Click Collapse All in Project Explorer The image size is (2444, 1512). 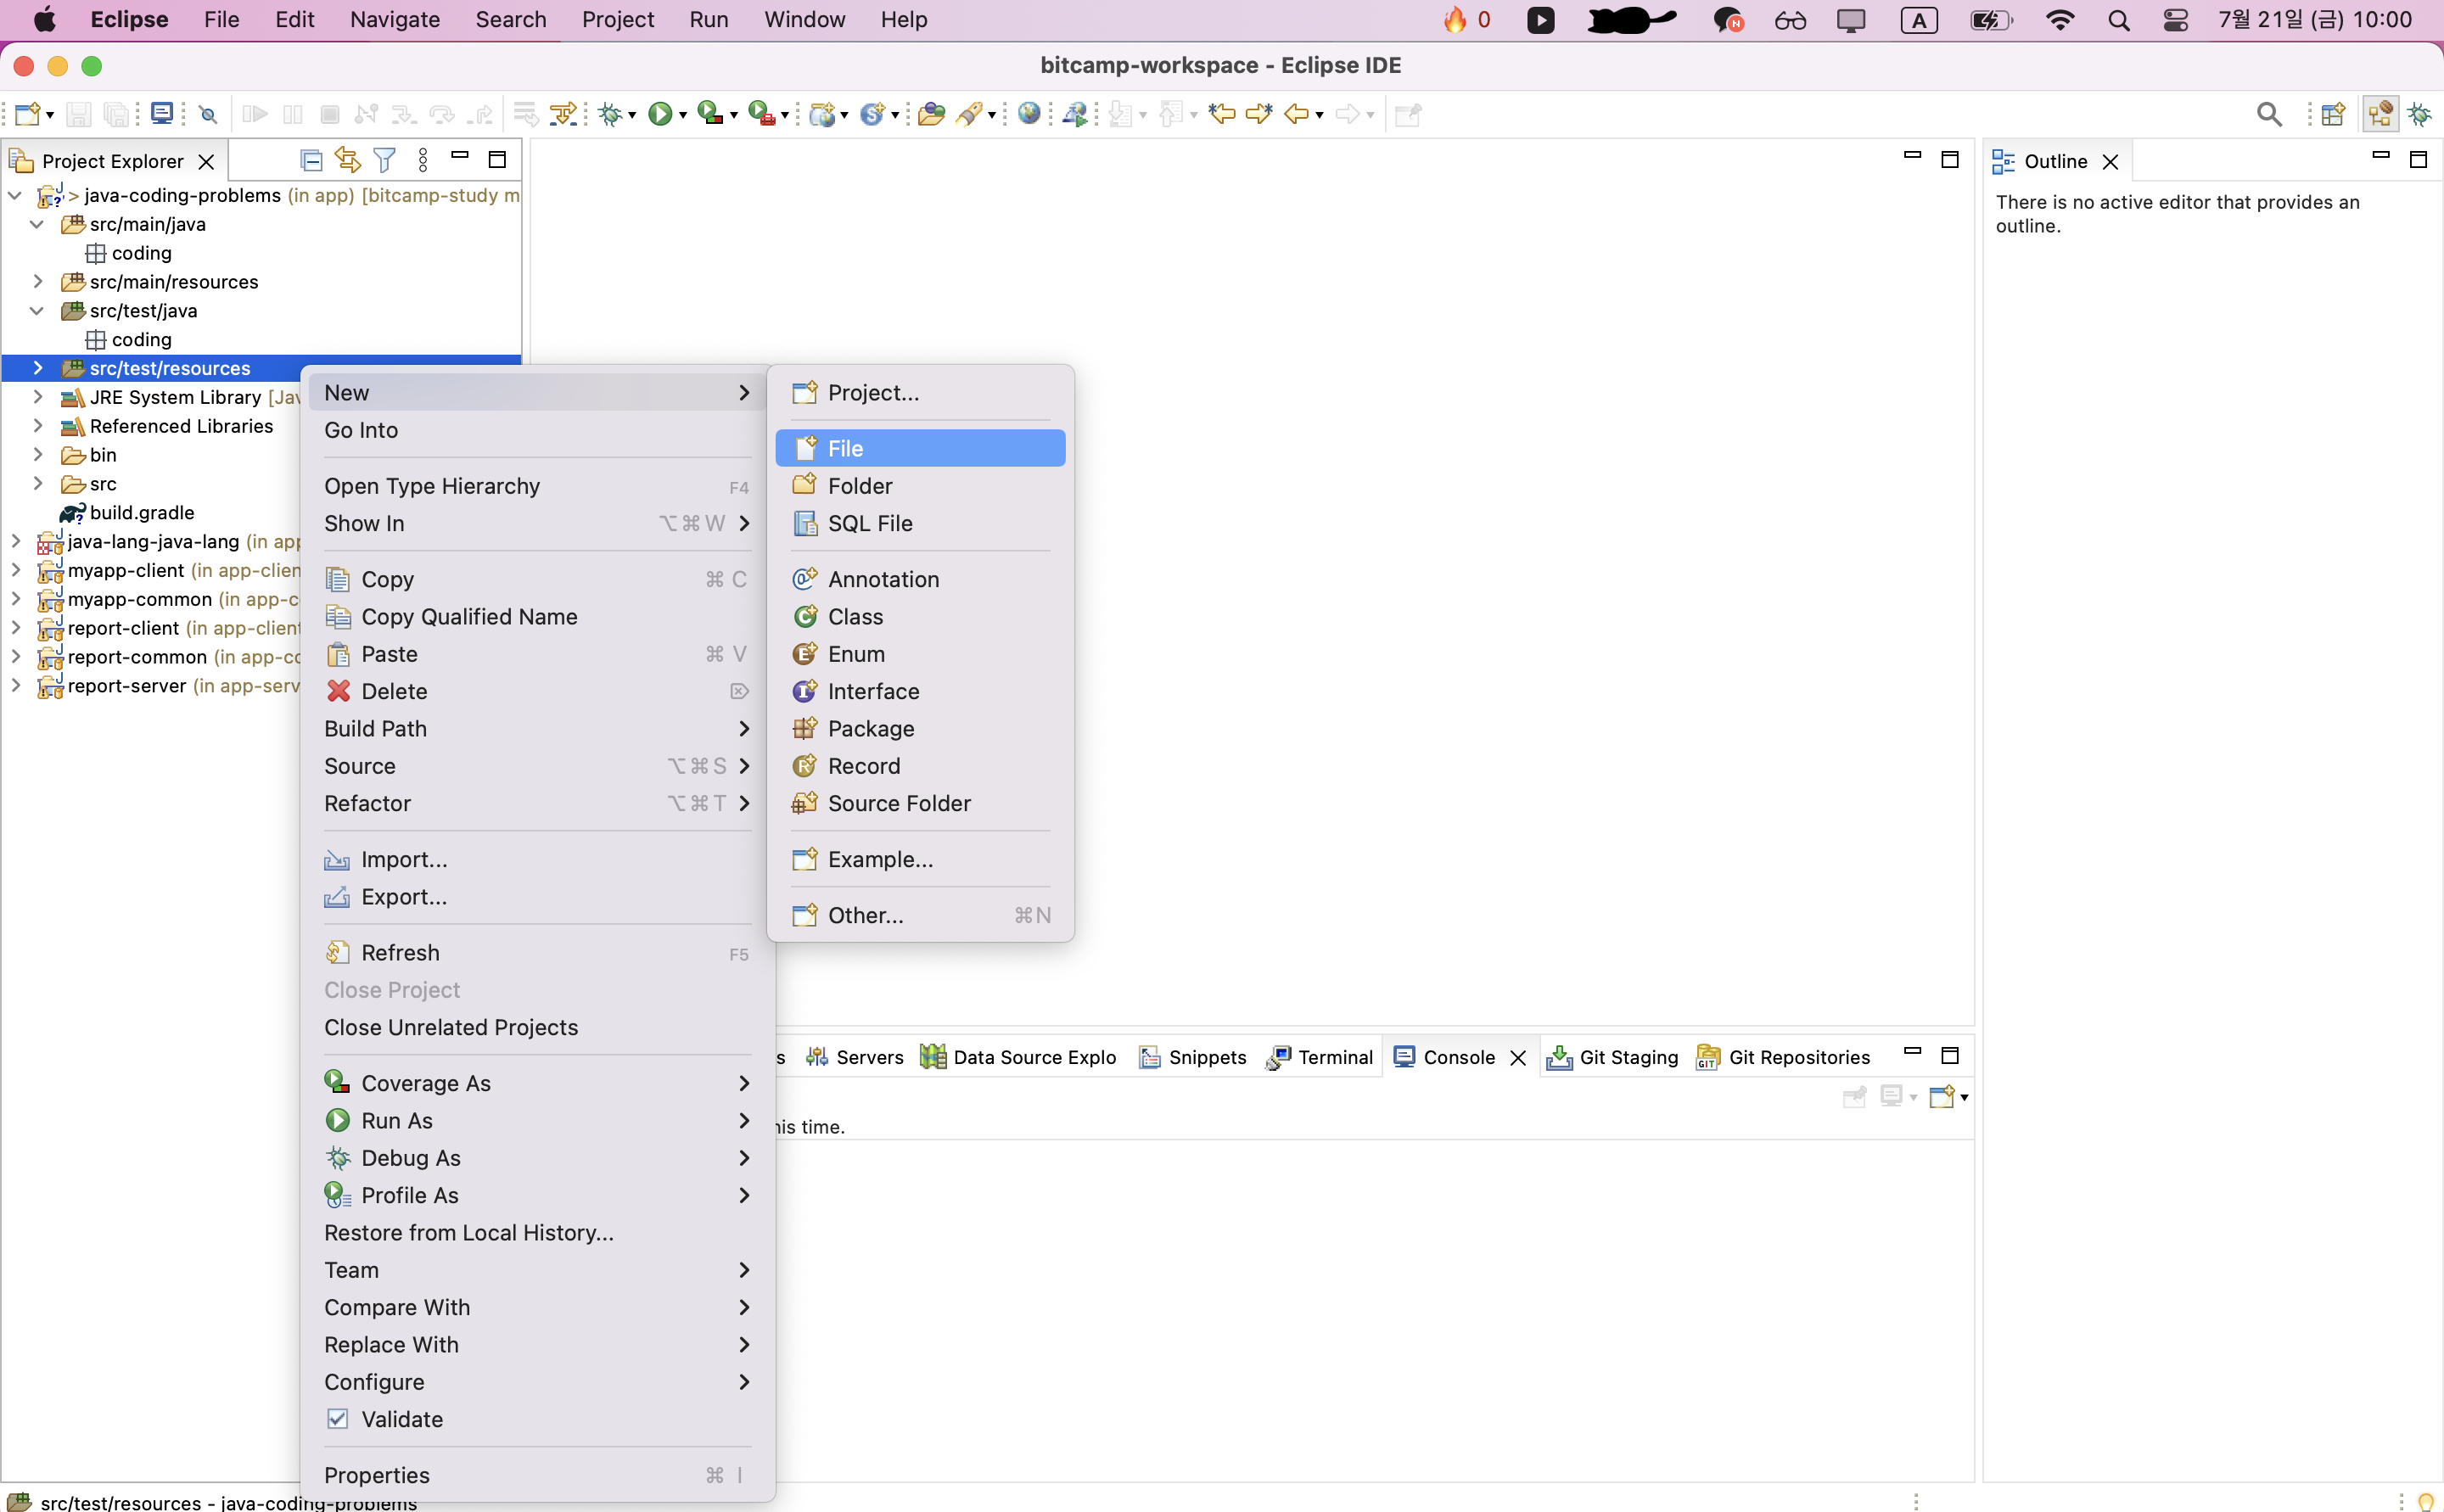click(x=312, y=160)
